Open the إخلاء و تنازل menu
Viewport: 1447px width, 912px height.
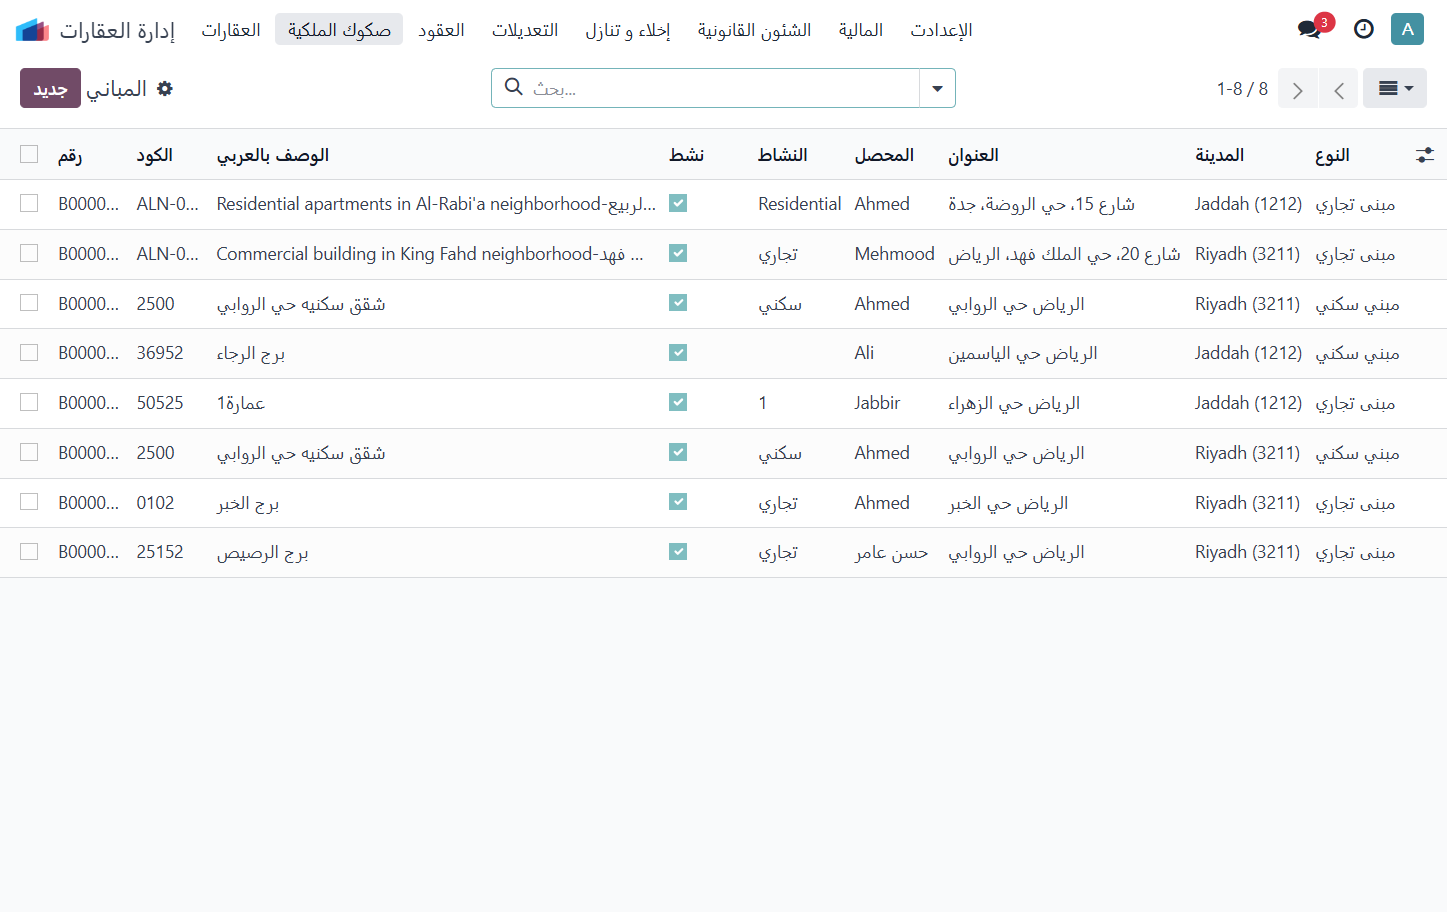[628, 30]
